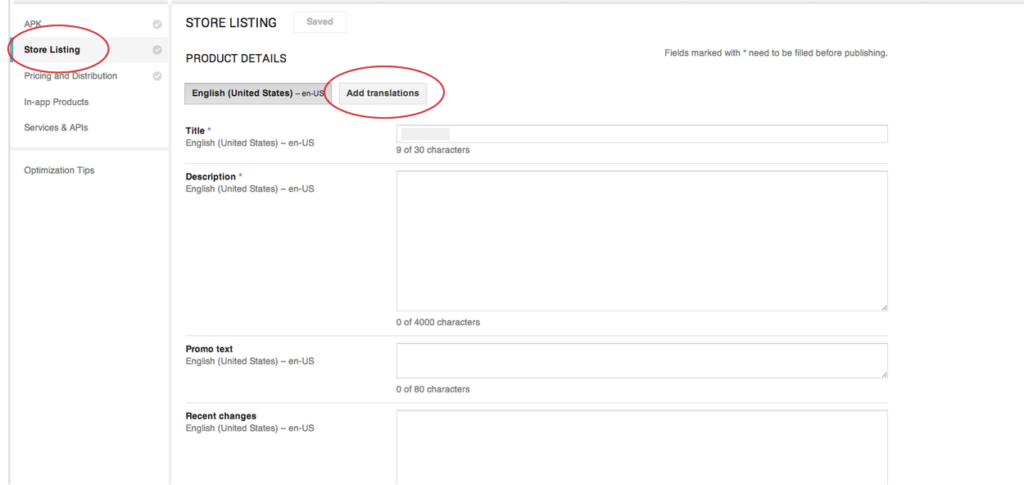This screenshot has height=485, width=1024.
Task: Click the 'Fields marked with *' notice
Action: pyautogui.click(x=776, y=53)
